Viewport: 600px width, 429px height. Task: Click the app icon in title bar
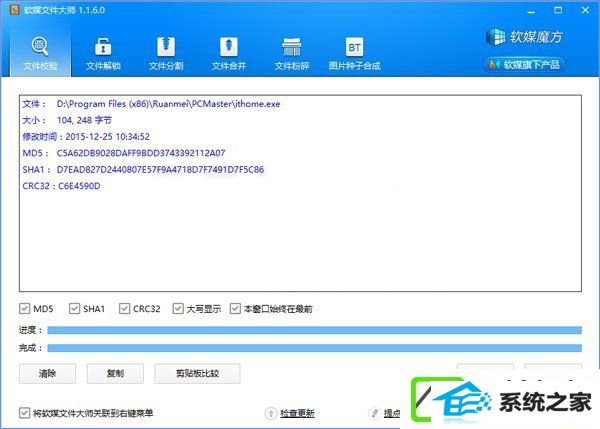pyautogui.click(x=15, y=10)
